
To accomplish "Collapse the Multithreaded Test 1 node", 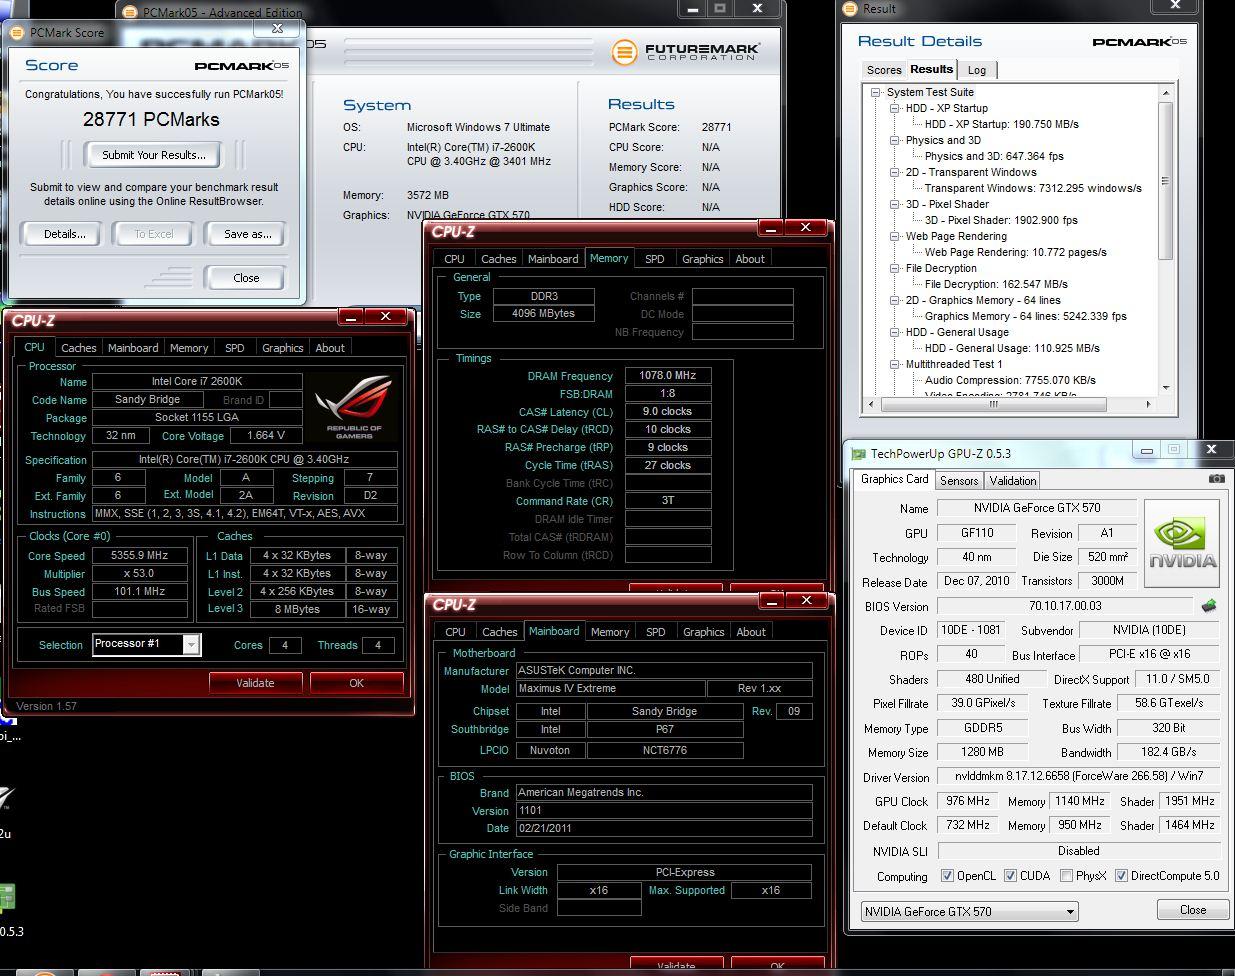I will point(895,364).
